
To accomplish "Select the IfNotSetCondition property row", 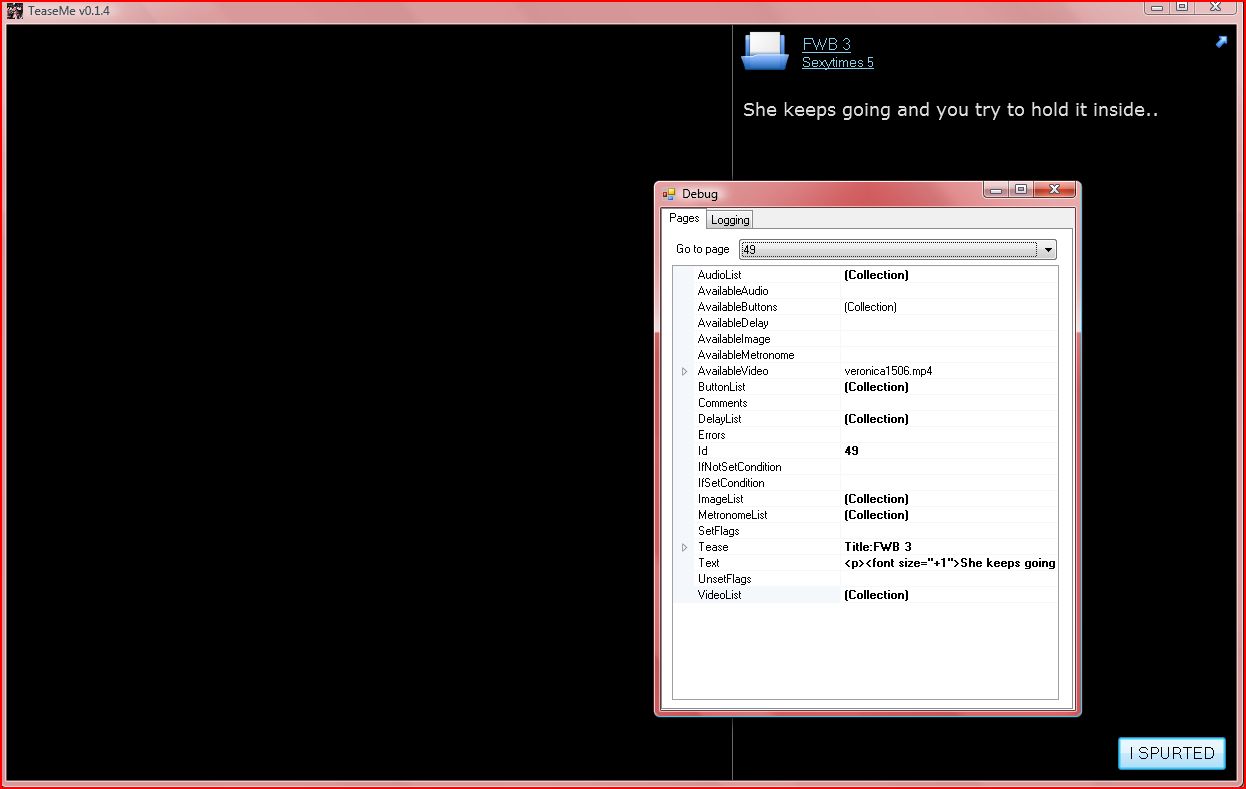I will click(865, 467).
